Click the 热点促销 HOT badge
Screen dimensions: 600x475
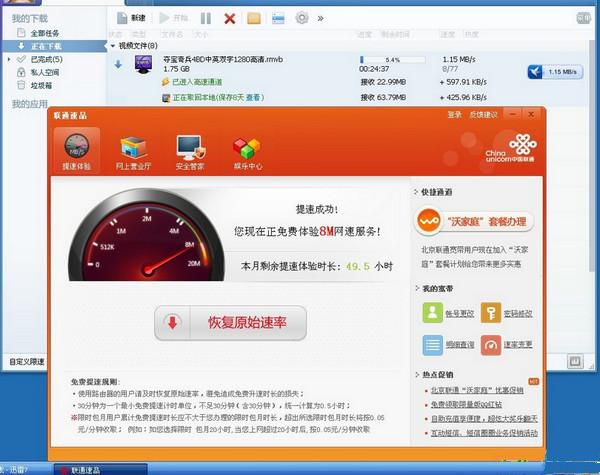click(533, 381)
